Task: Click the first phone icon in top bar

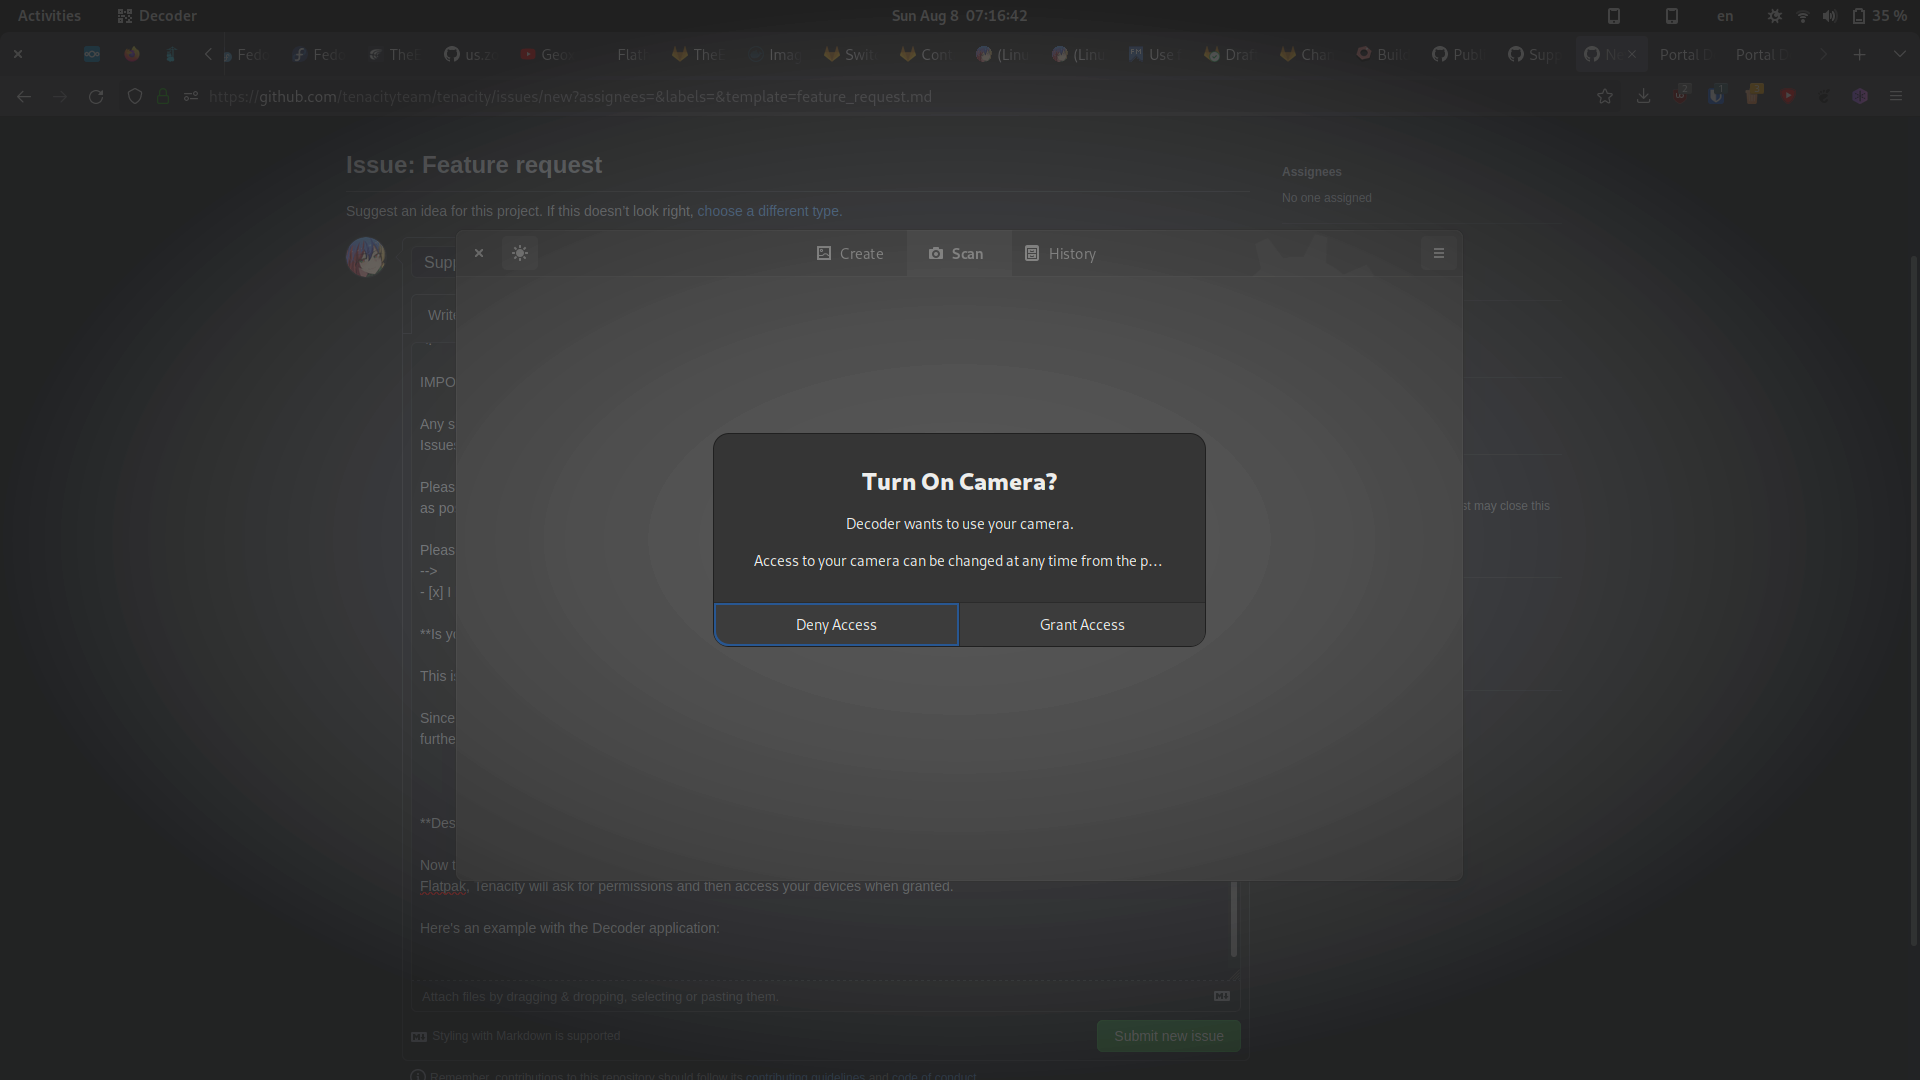Action: tap(1614, 16)
